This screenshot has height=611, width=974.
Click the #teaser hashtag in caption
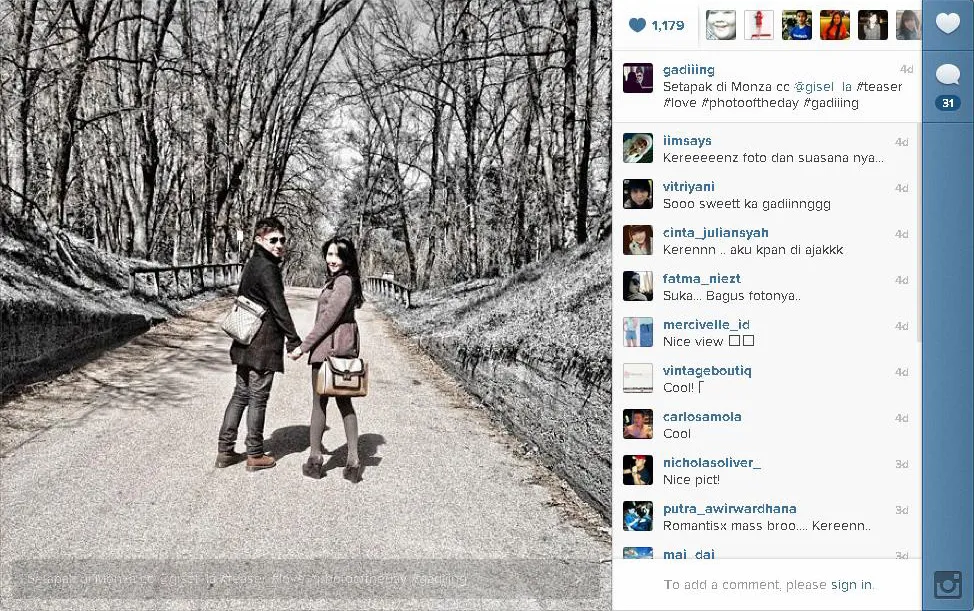pos(879,87)
